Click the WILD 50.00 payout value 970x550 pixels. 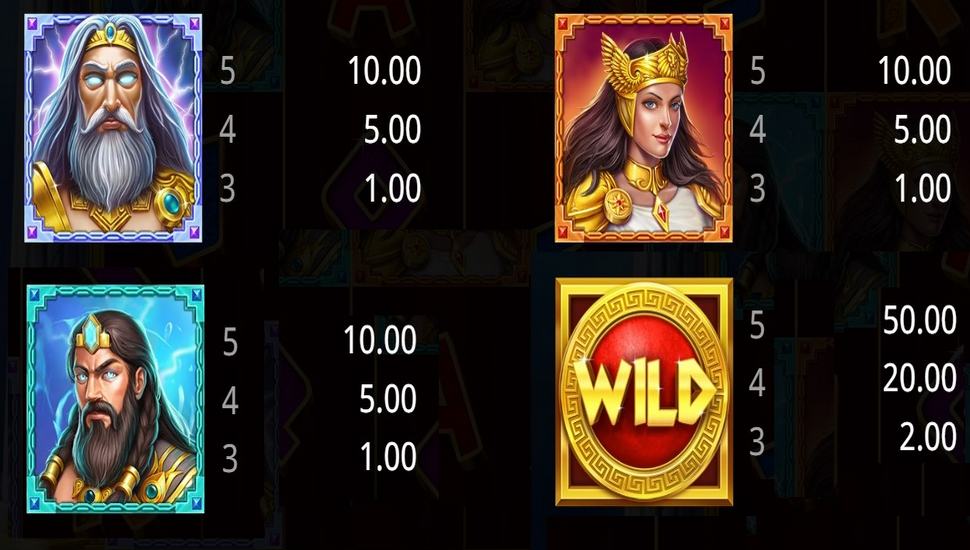pyautogui.click(x=920, y=320)
